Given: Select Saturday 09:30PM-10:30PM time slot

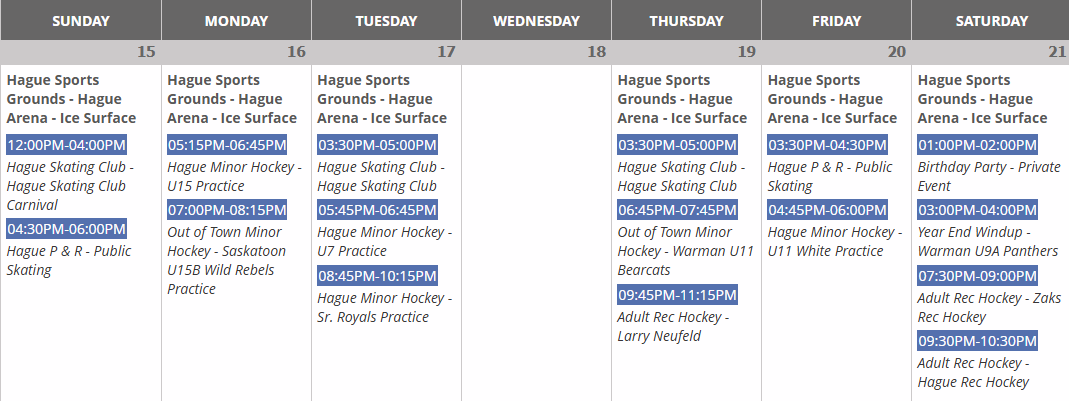Looking at the screenshot, I should 977,341.
